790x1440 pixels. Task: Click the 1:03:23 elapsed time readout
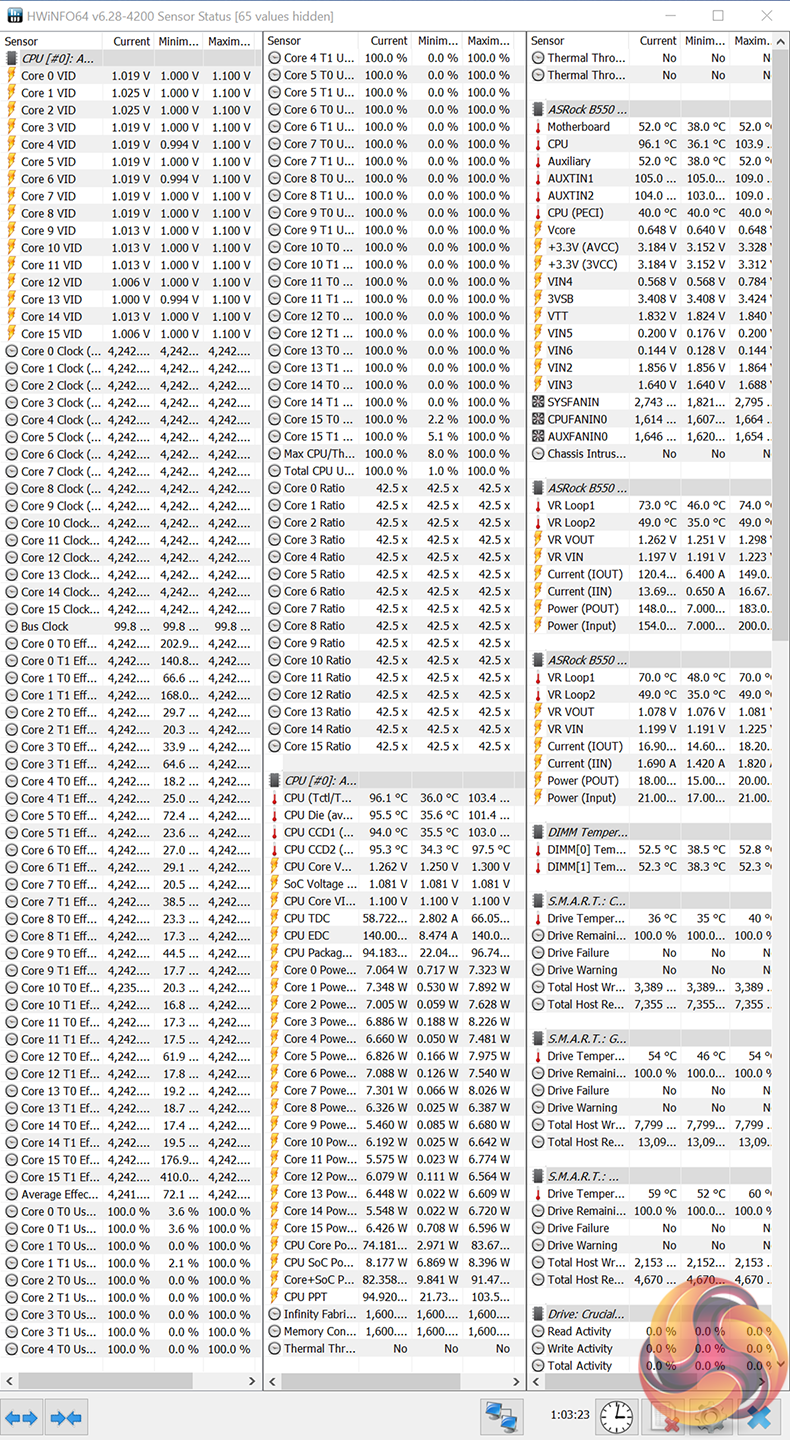point(570,1417)
